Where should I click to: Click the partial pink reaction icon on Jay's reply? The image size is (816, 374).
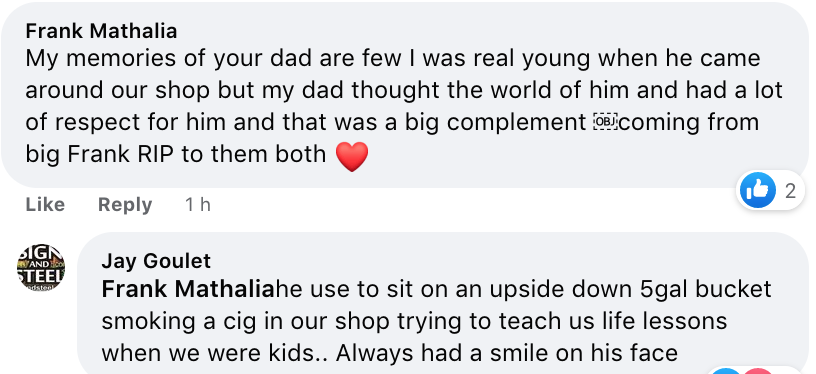click(758, 371)
